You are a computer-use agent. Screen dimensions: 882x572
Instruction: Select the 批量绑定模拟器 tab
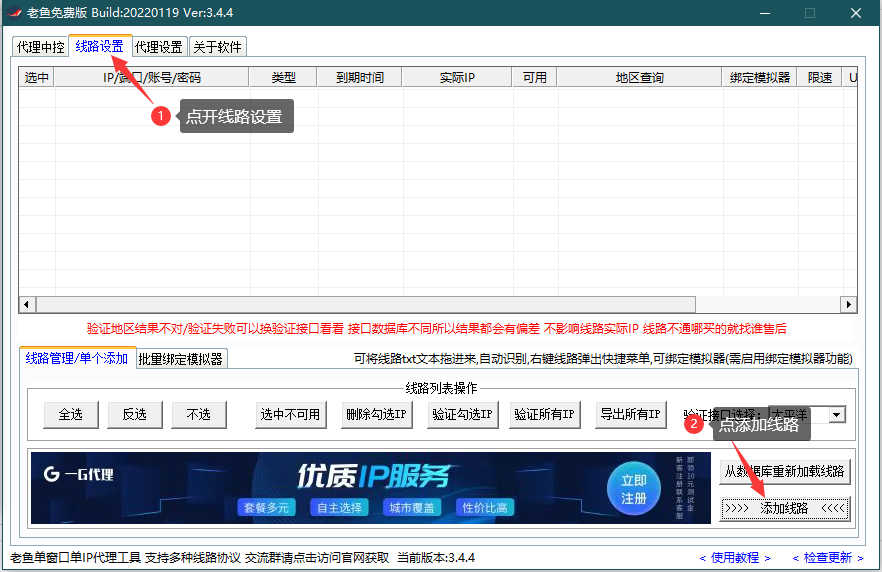(181, 358)
